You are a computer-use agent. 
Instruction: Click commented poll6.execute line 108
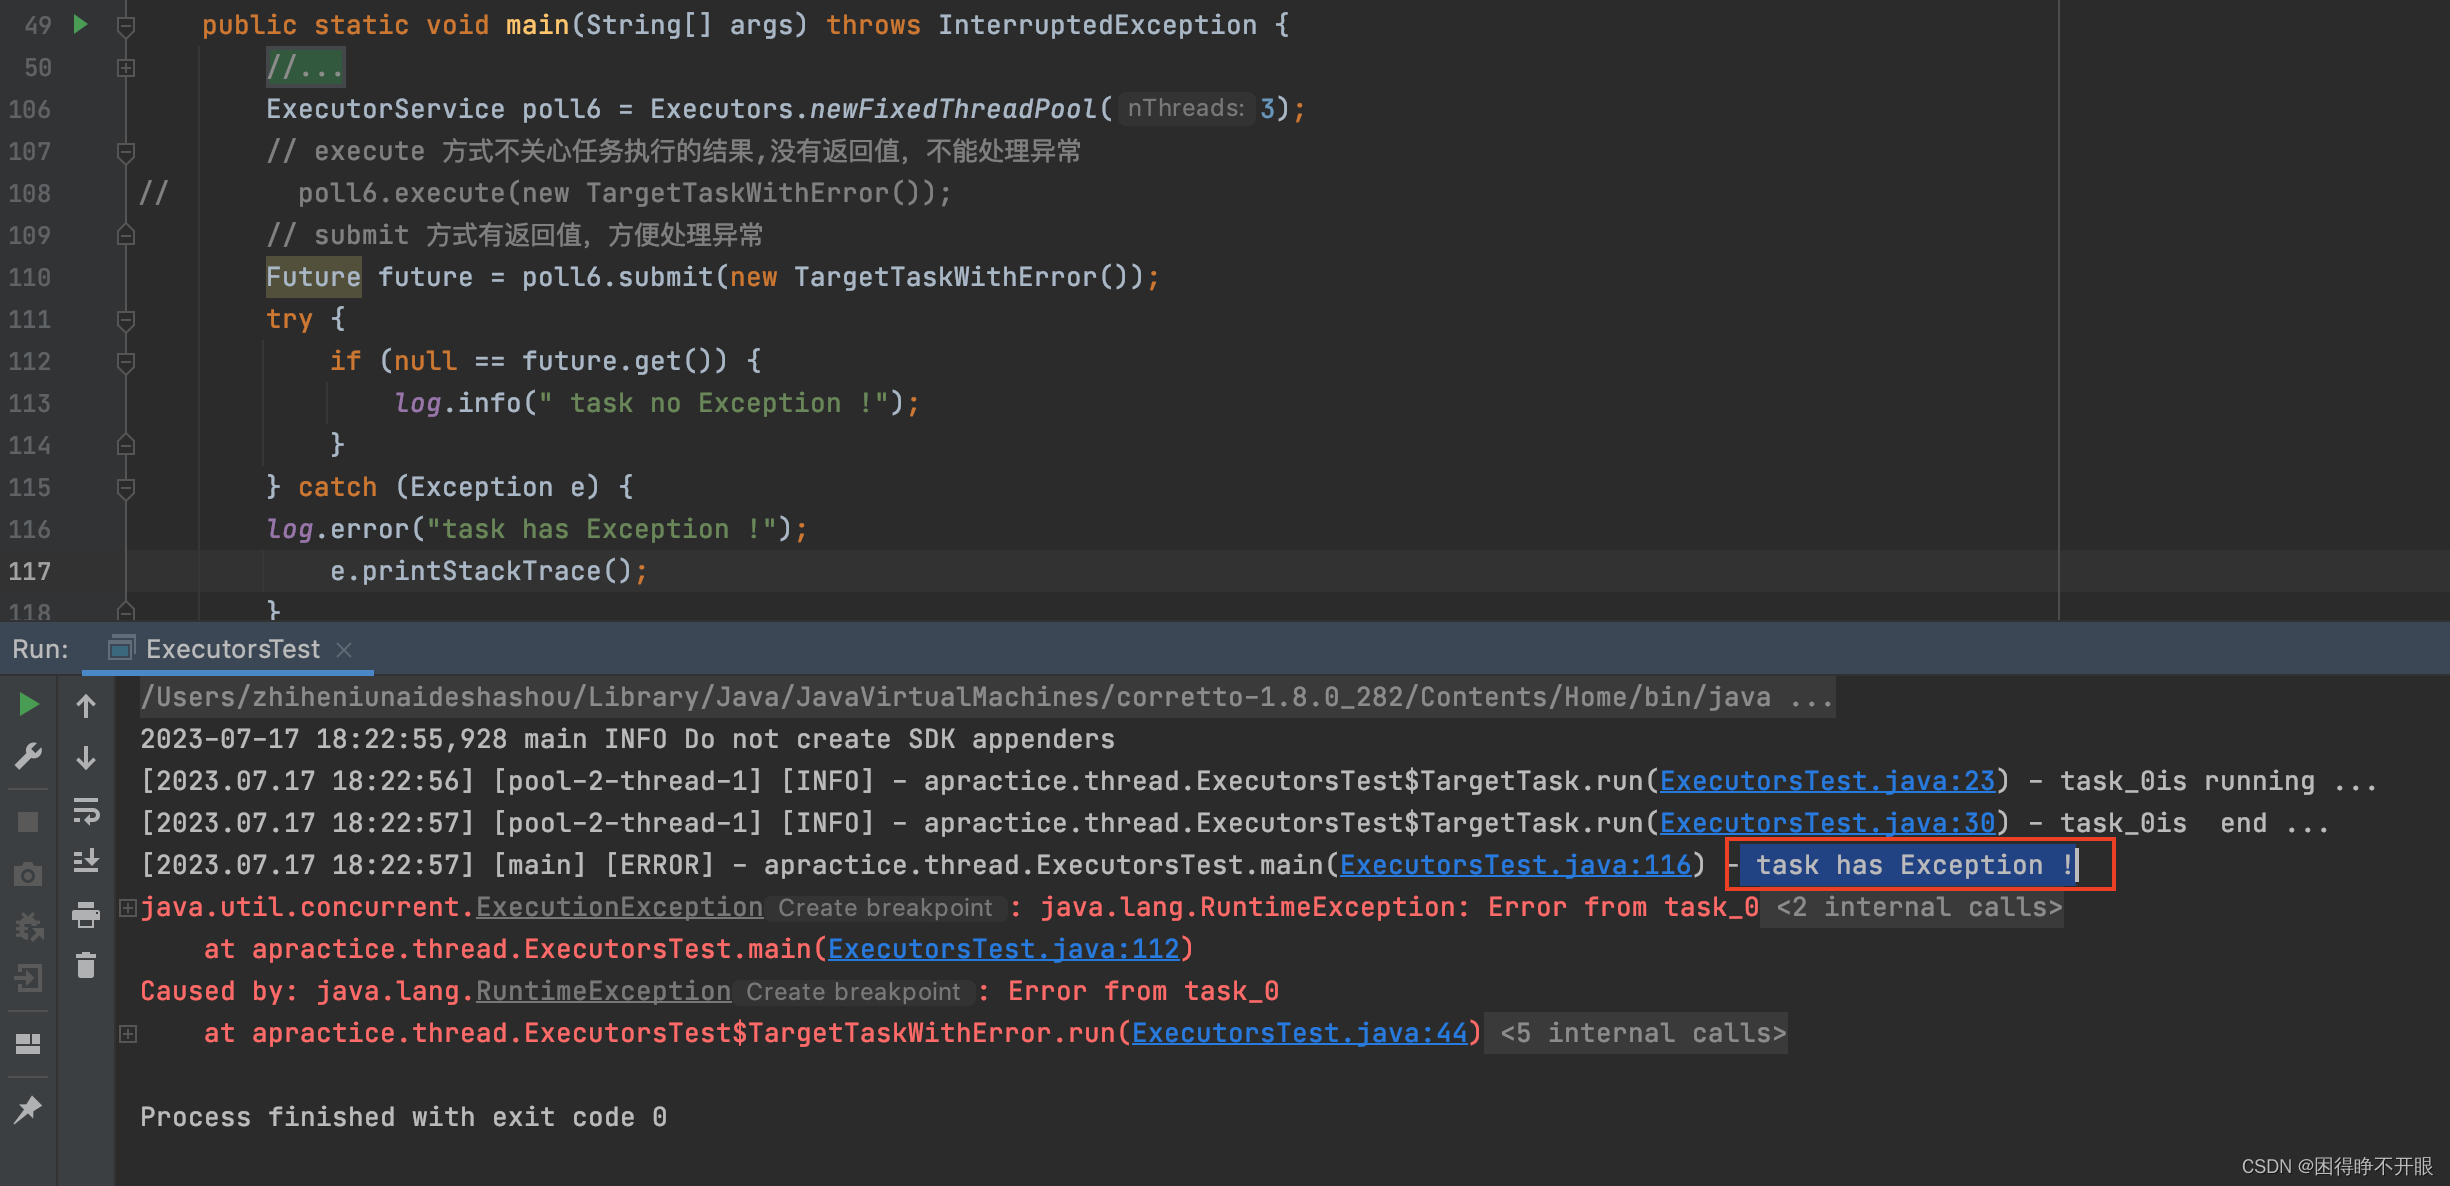tap(624, 193)
